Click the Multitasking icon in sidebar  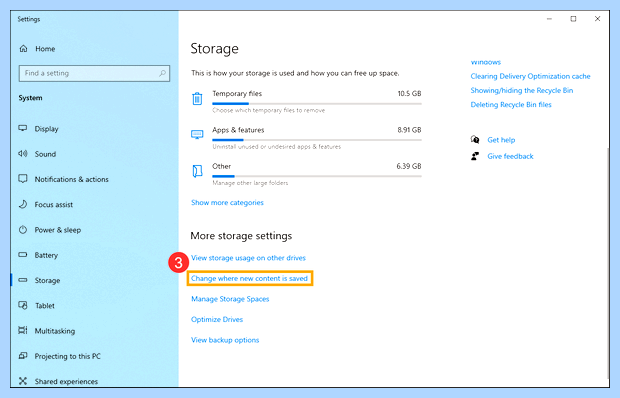coord(23,330)
